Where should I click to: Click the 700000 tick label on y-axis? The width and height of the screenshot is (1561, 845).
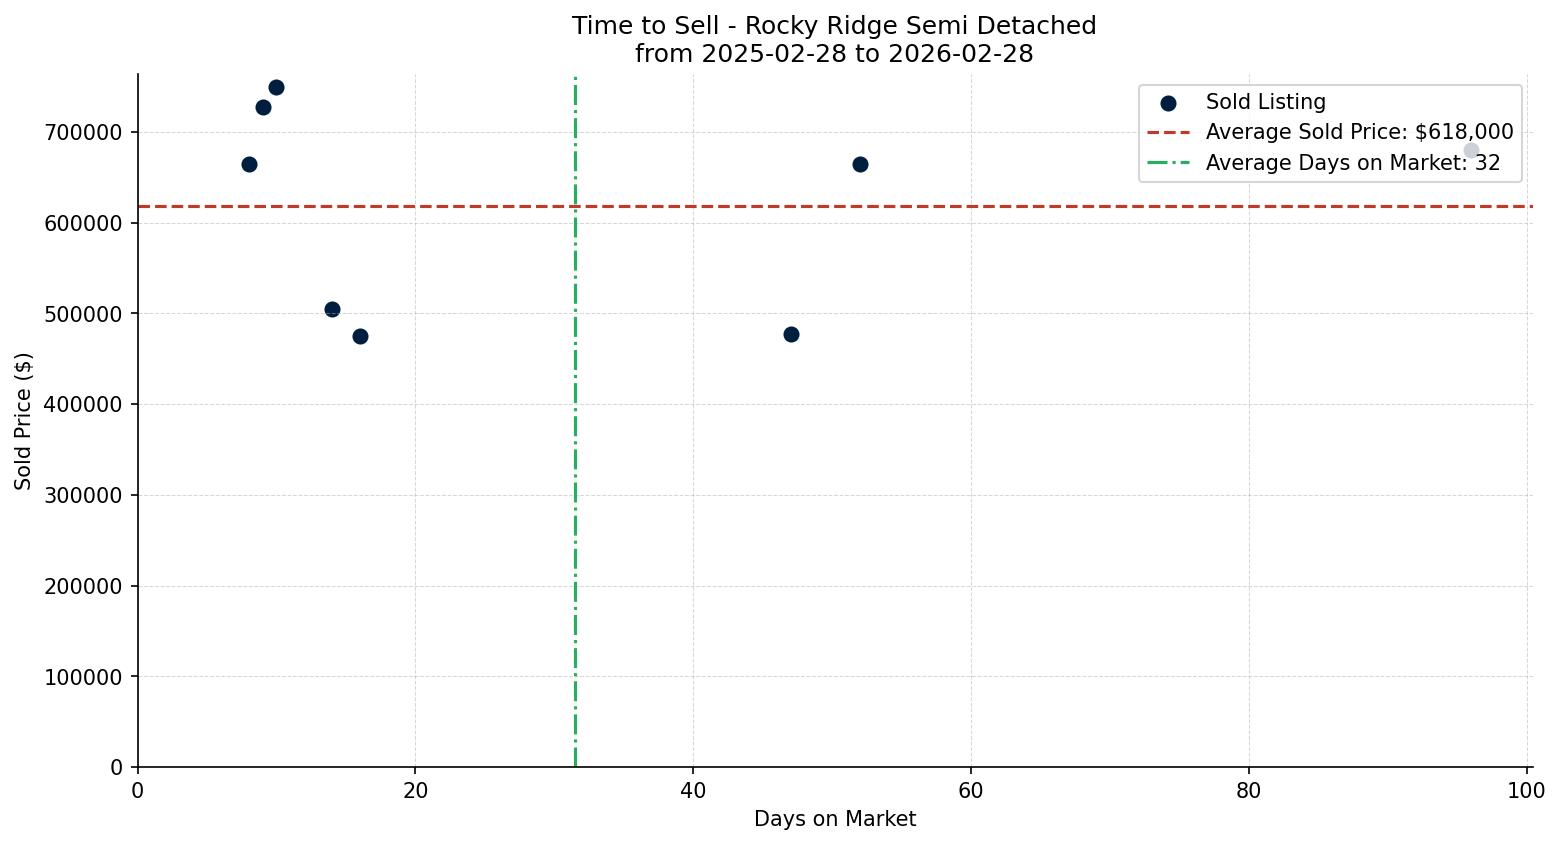click(83, 133)
